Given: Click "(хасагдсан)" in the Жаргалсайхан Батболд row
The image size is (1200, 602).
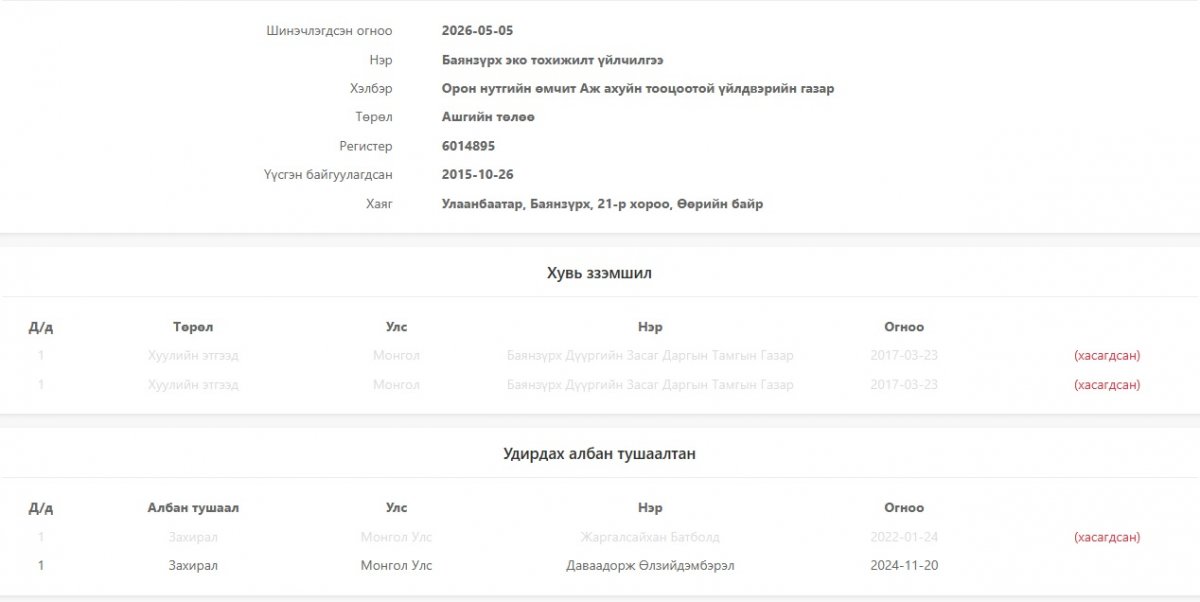Looking at the screenshot, I should tap(1107, 537).
